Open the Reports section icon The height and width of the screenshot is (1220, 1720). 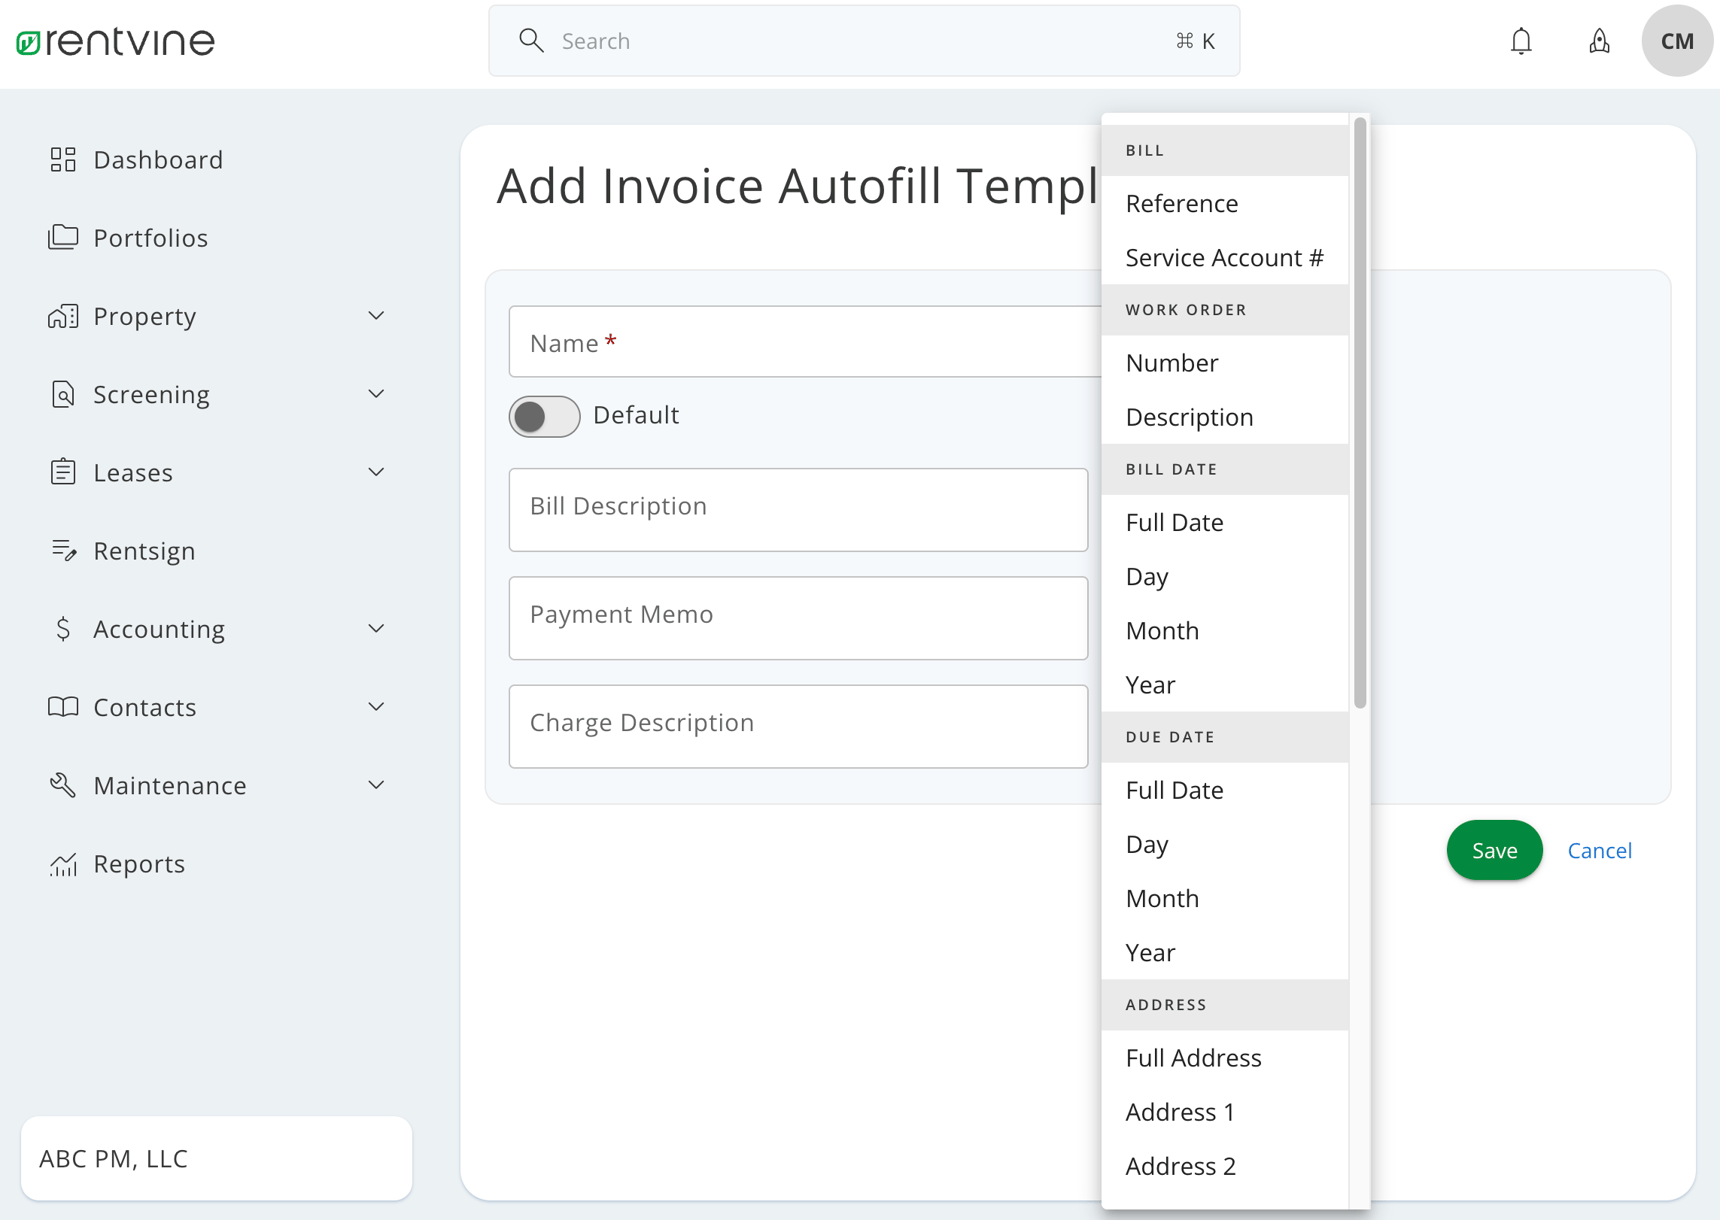click(62, 863)
